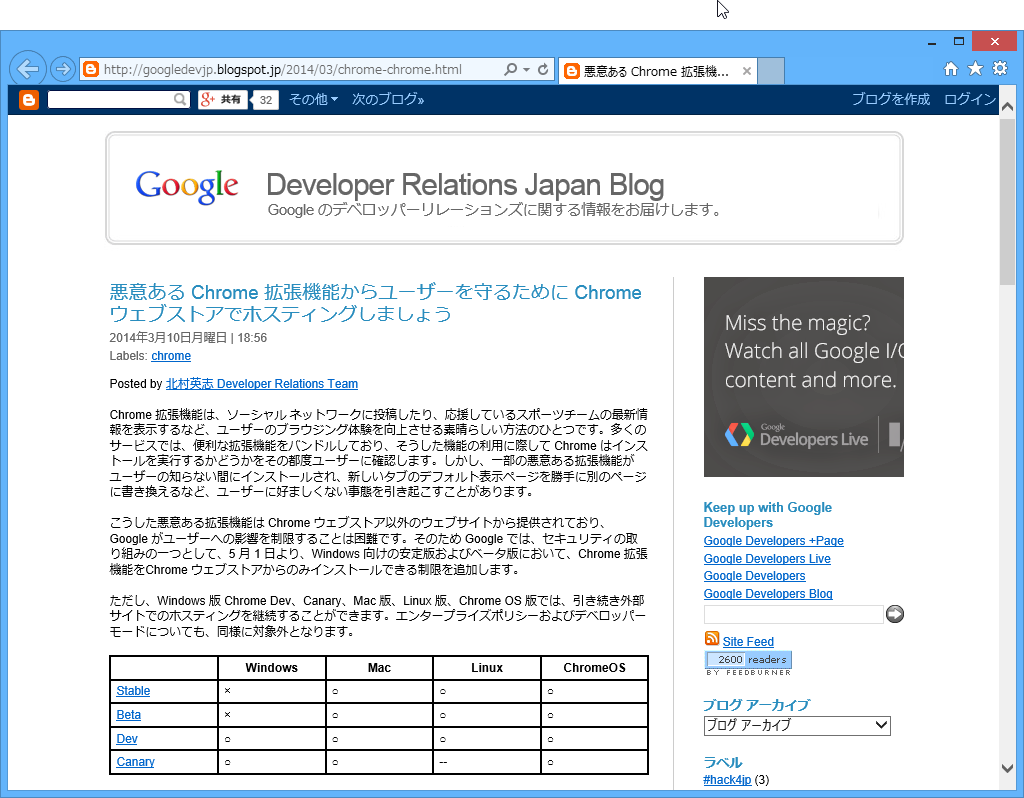This screenshot has height=798, width=1024.
Task: Open the Favorites star icon
Action: (974, 70)
